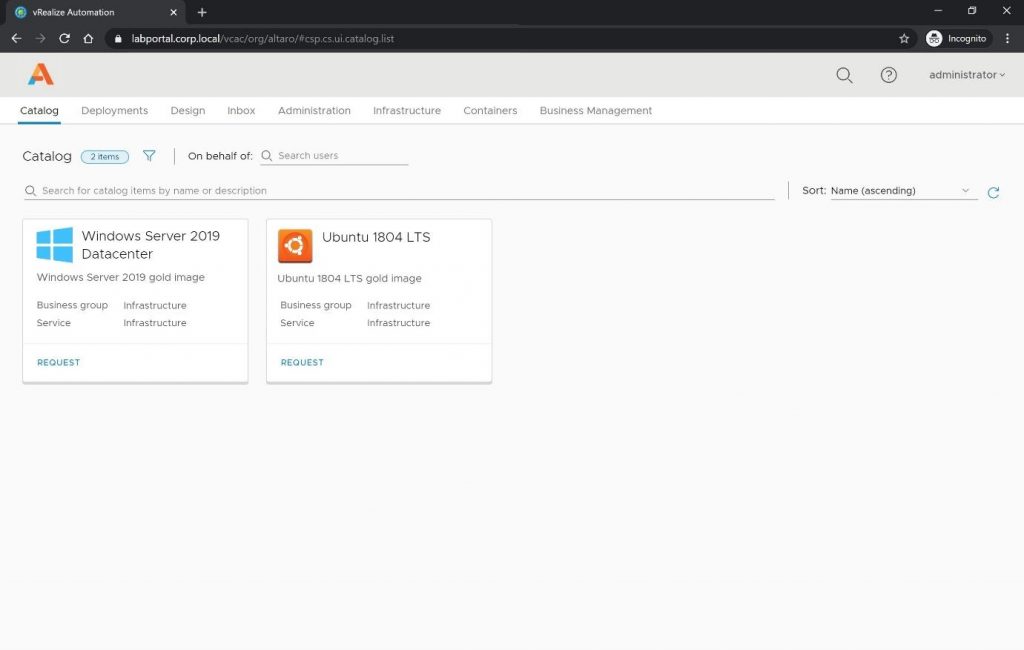This screenshot has height=650, width=1024.
Task: Click the Windows Server 2019 Datacenter title
Action: [150, 245]
